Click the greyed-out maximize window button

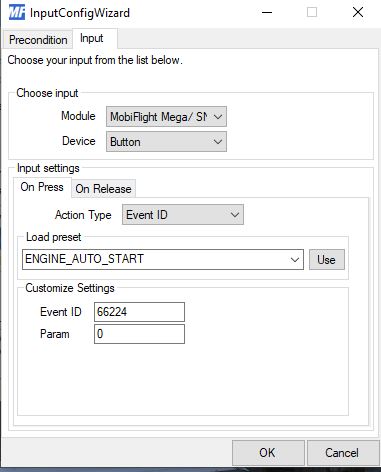[312, 13]
